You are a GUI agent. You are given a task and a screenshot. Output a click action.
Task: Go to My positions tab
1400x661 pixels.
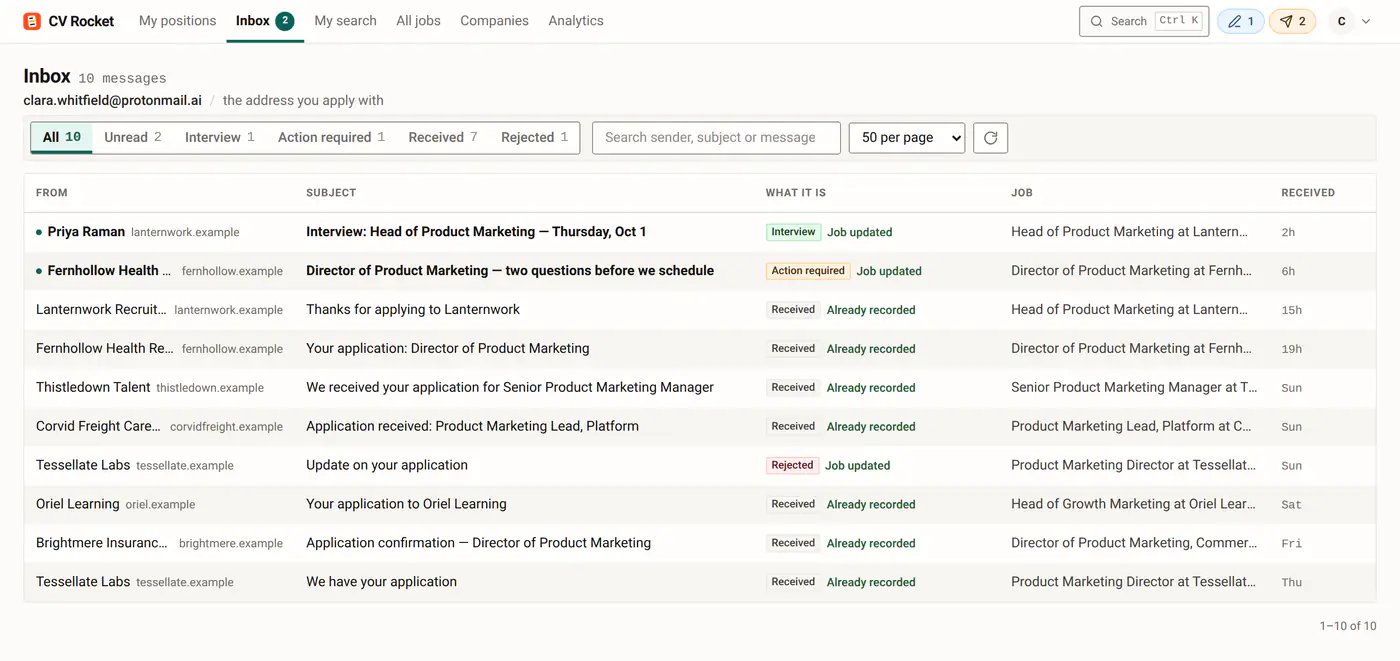(177, 20)
